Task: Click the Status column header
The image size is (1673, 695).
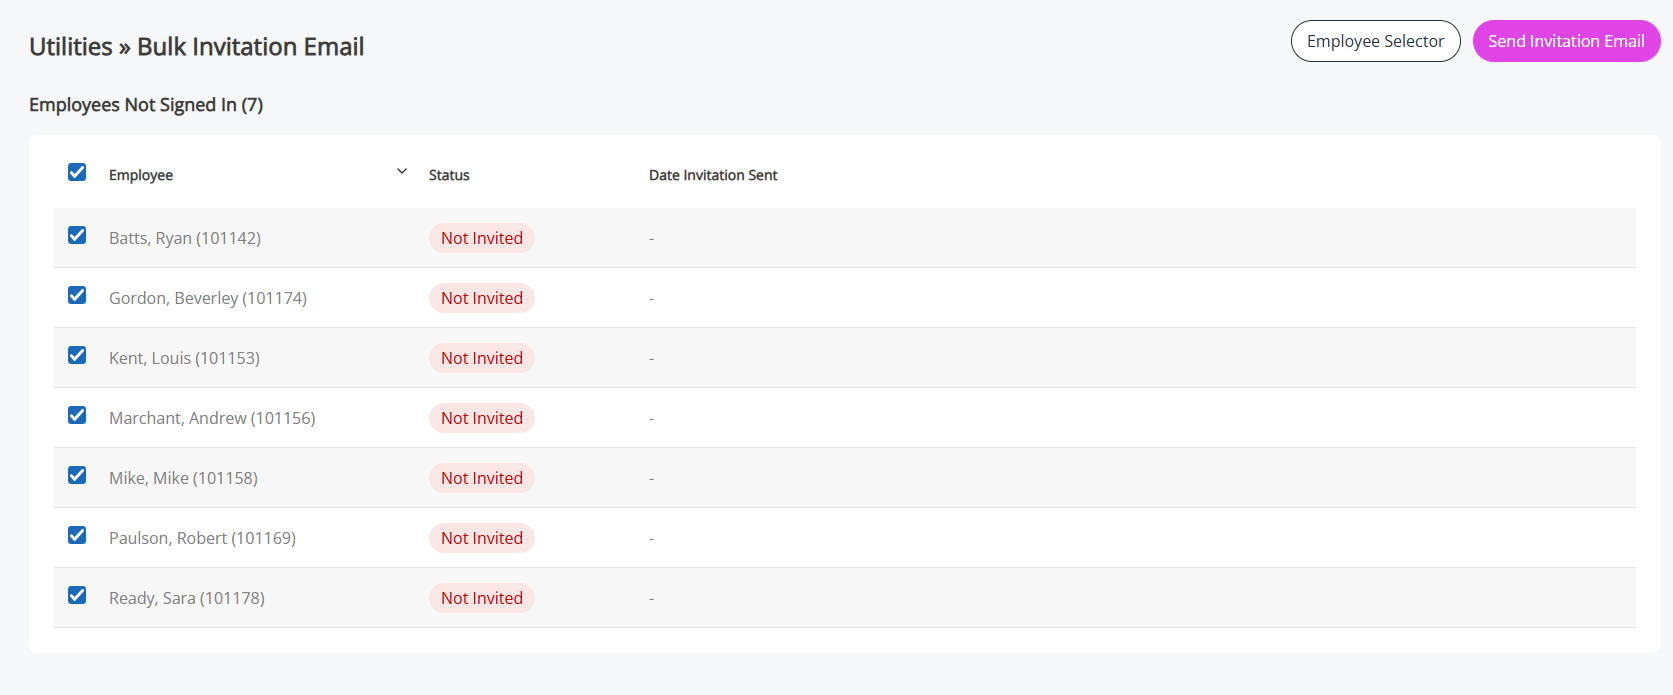Action: point(449,175)
